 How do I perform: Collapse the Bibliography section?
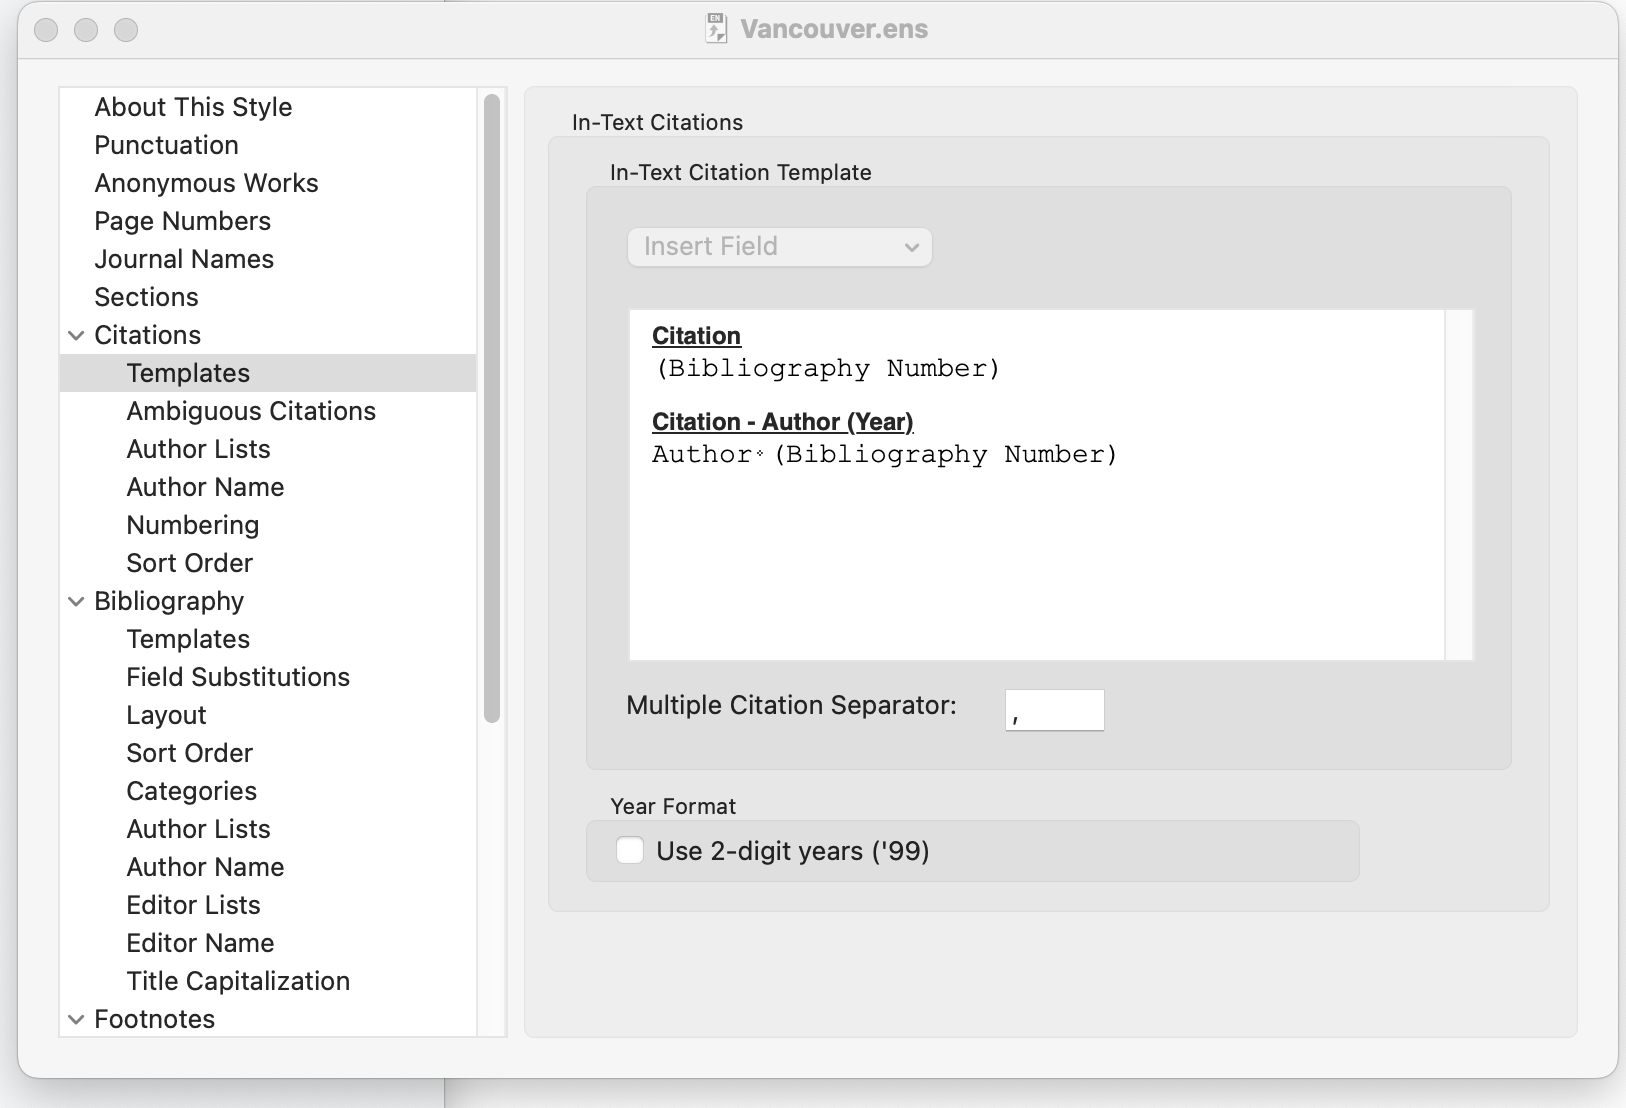coord(77,601)
